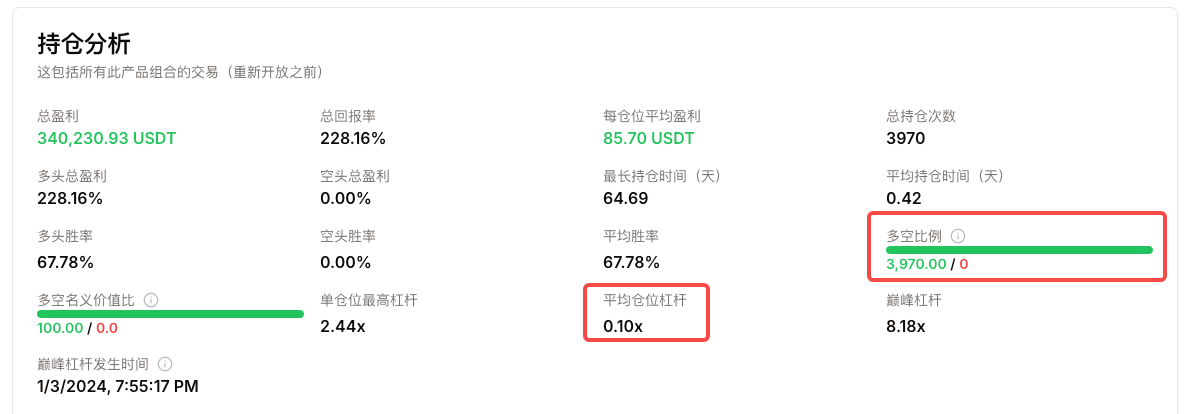Click the 最长持仓时间 value 64.69

click(x=626, y=199)
